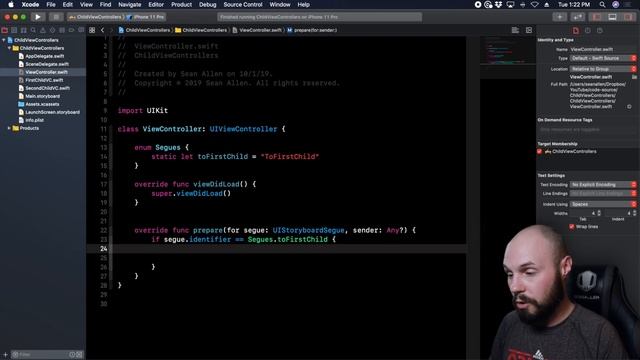Show the Symbol navigator
Viewport: 640px width, 360px height.
pyautogui.click(x=24, y=30)
